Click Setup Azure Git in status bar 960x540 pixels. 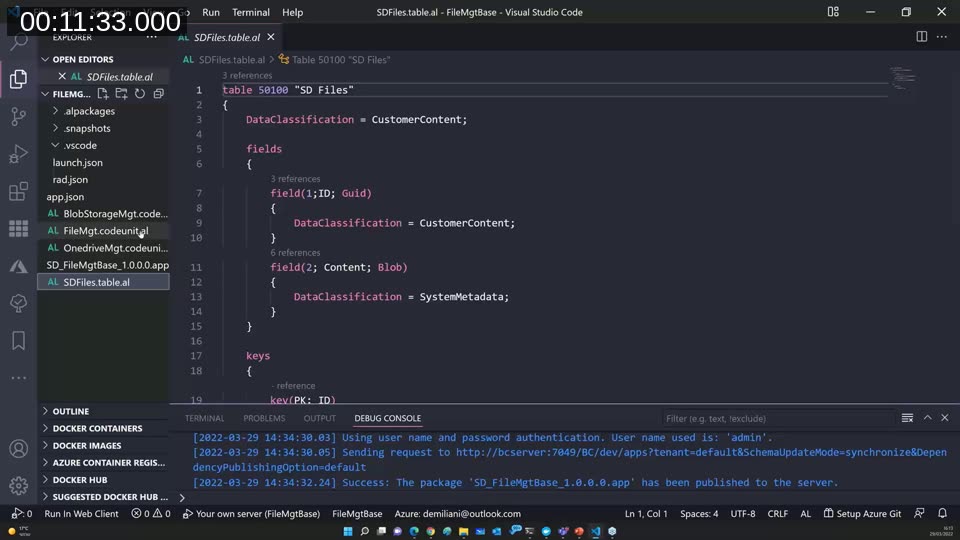pyautogui.click(x=862, y=514)
